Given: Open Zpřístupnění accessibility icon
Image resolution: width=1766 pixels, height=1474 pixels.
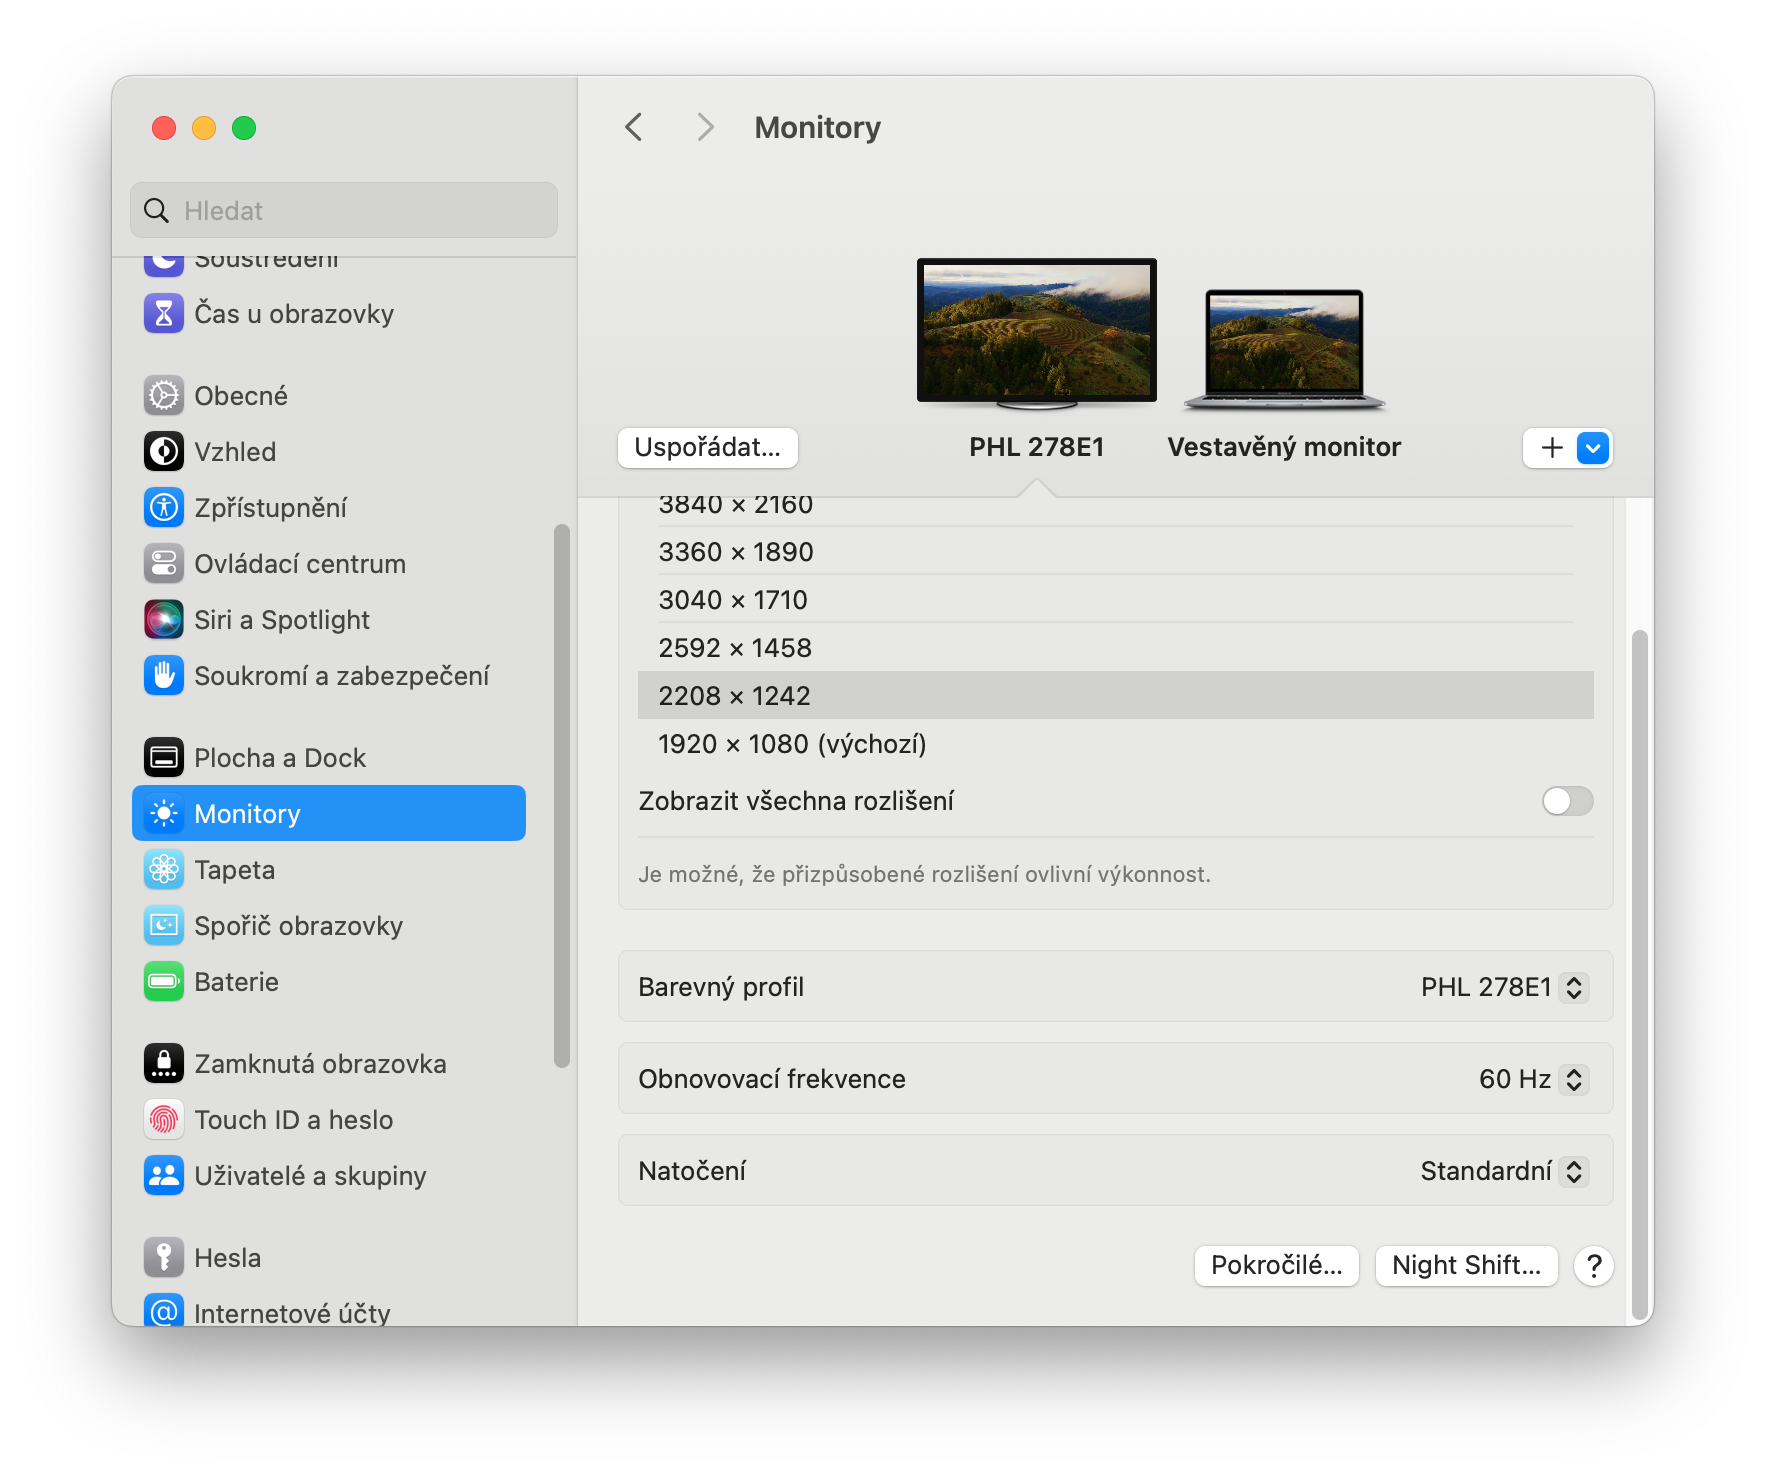Looking at the screenshot, I should click(x=164, y=508).
